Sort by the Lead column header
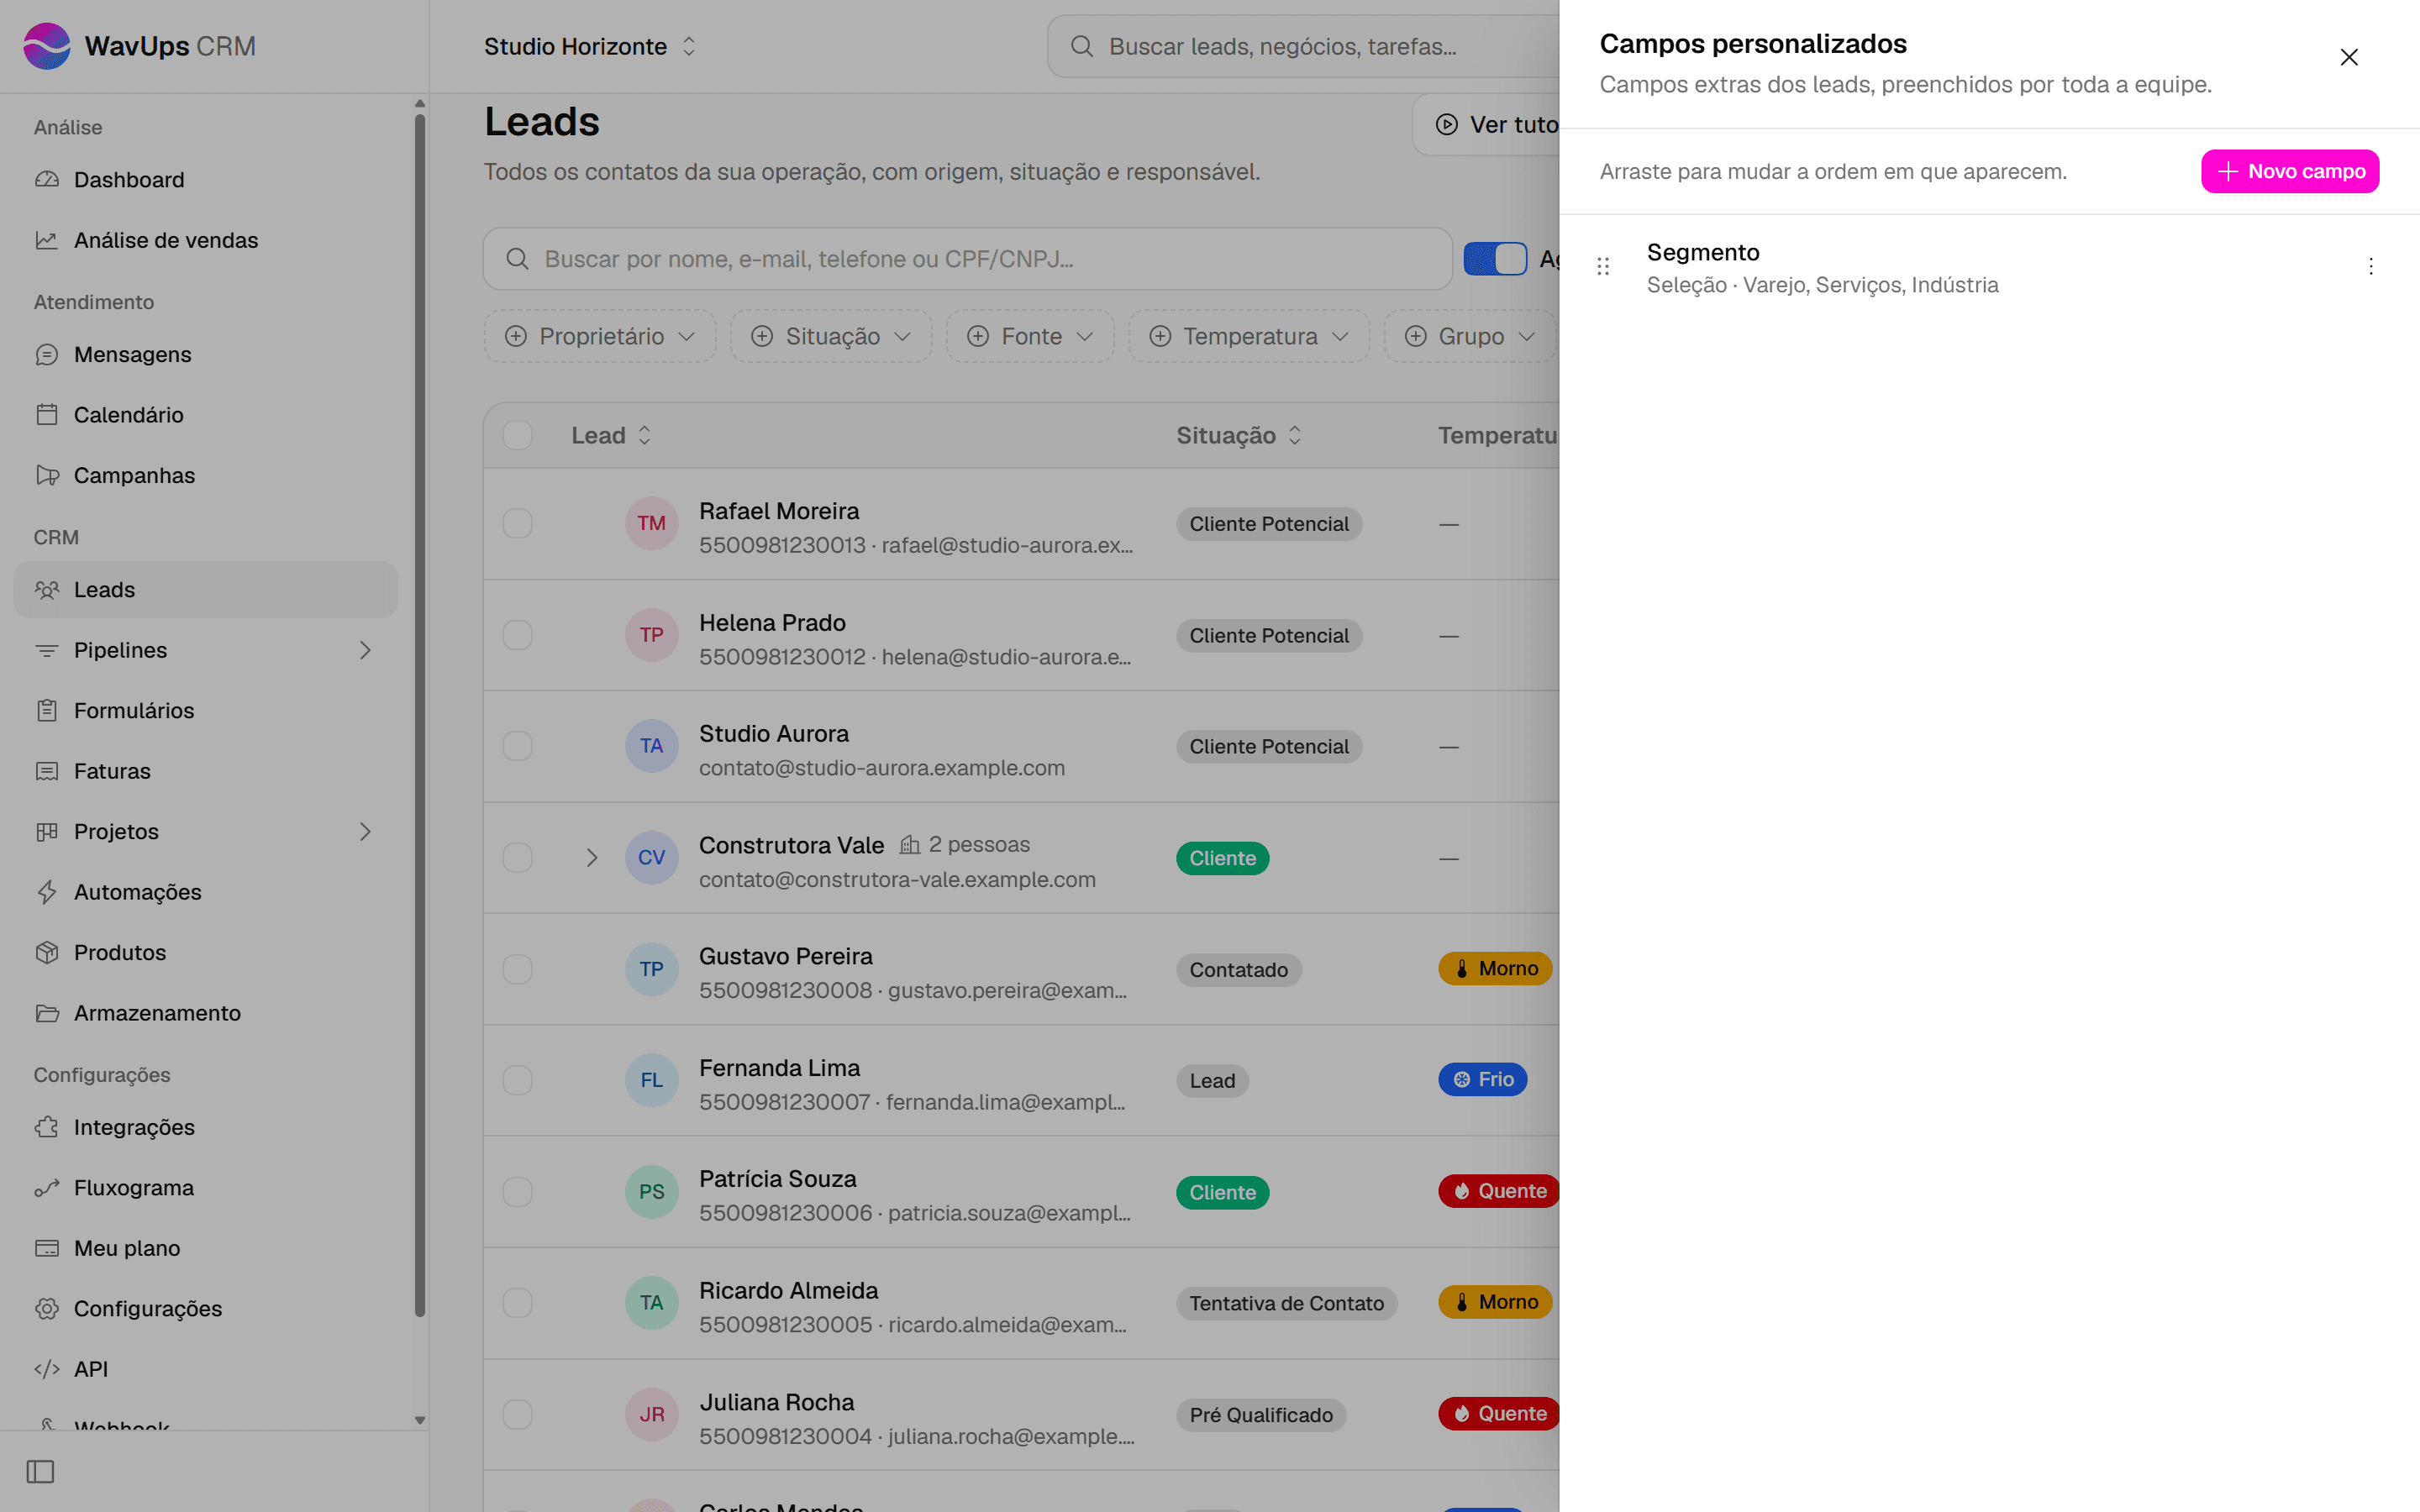The width and height of the screenshot is (2420, 1512). point(611,436)
